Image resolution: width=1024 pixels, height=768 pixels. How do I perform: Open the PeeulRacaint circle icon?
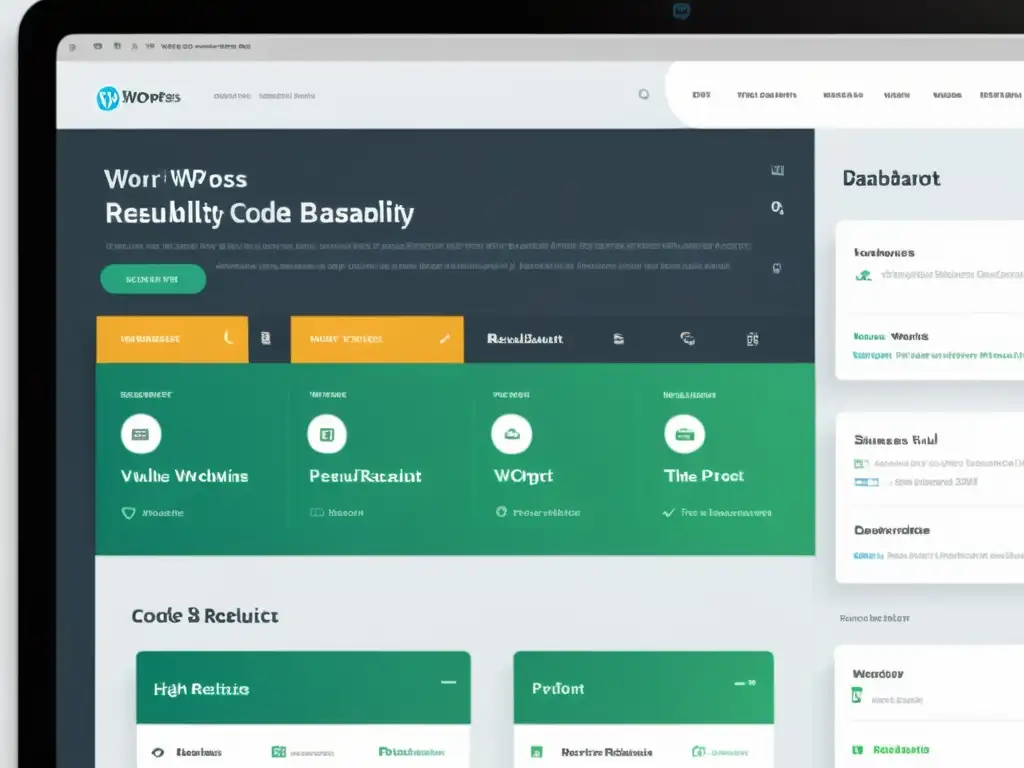click(x=327, y=434)
